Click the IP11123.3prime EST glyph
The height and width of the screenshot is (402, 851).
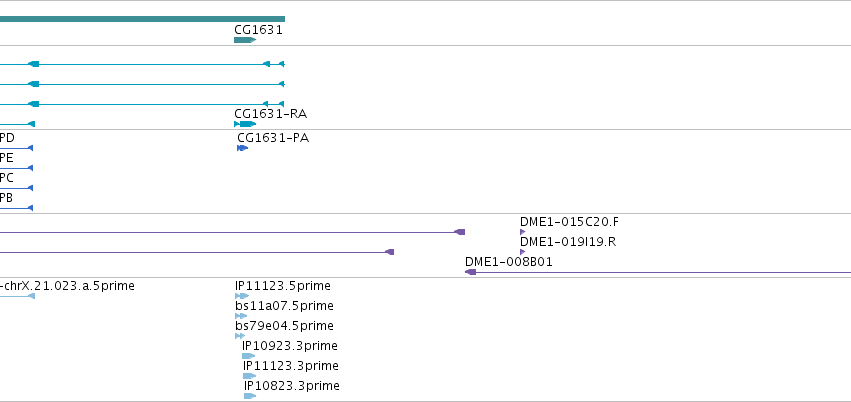250,377
